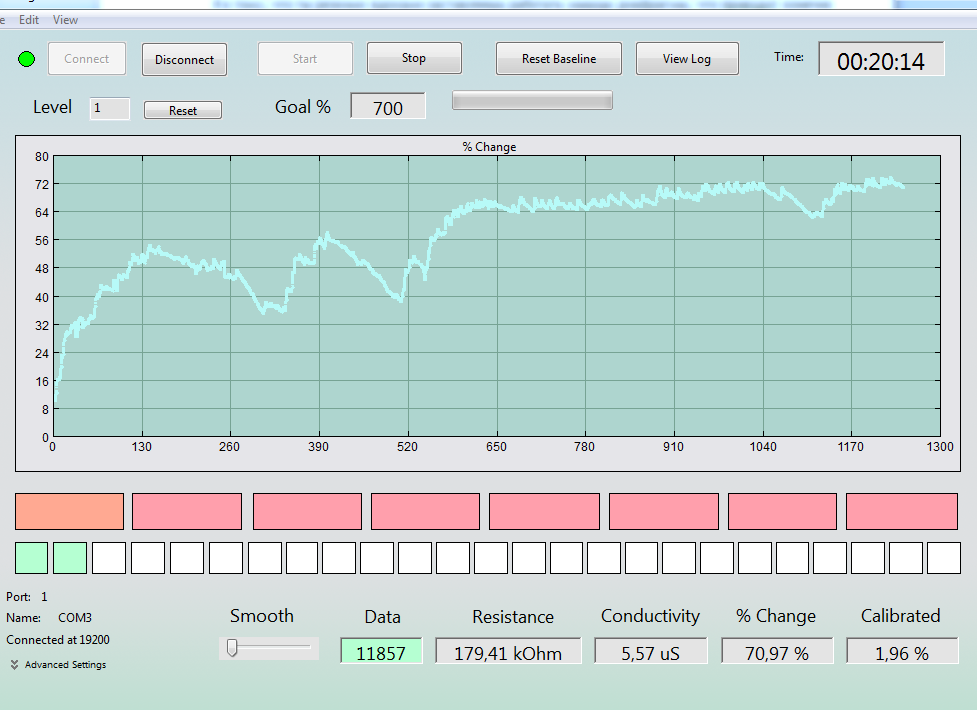
Task: Click the y-axis label 72
Action: [x=42, y=185]
